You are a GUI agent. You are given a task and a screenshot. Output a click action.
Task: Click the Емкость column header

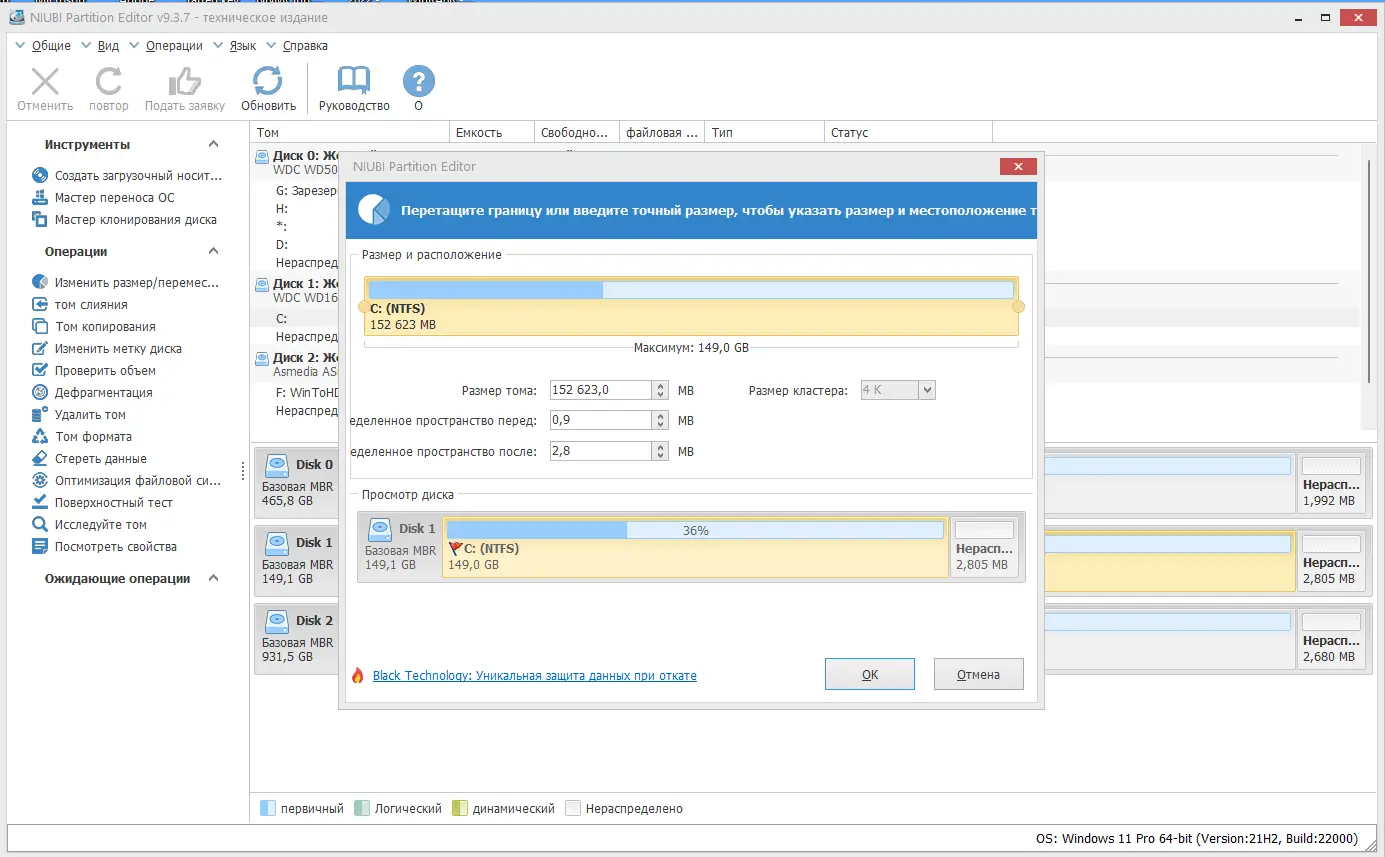coord(491,132)
